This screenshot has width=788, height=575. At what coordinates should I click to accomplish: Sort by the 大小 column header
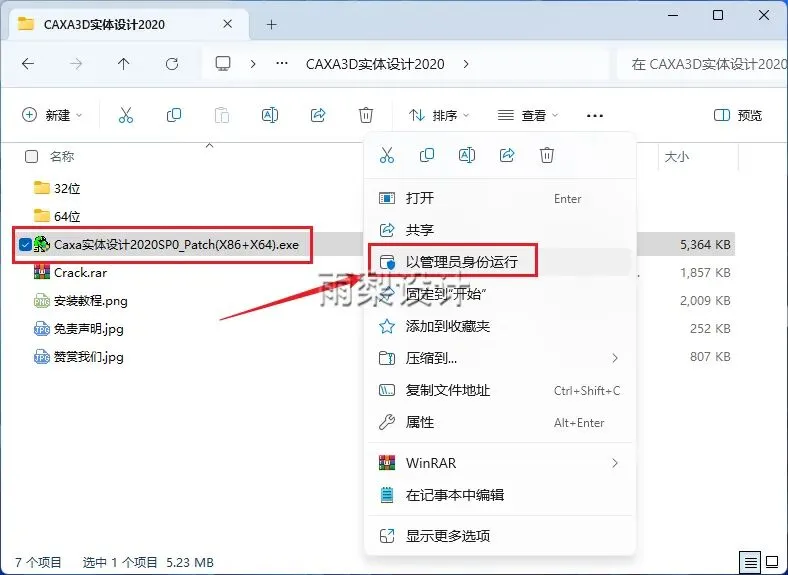tap(676, 157)
